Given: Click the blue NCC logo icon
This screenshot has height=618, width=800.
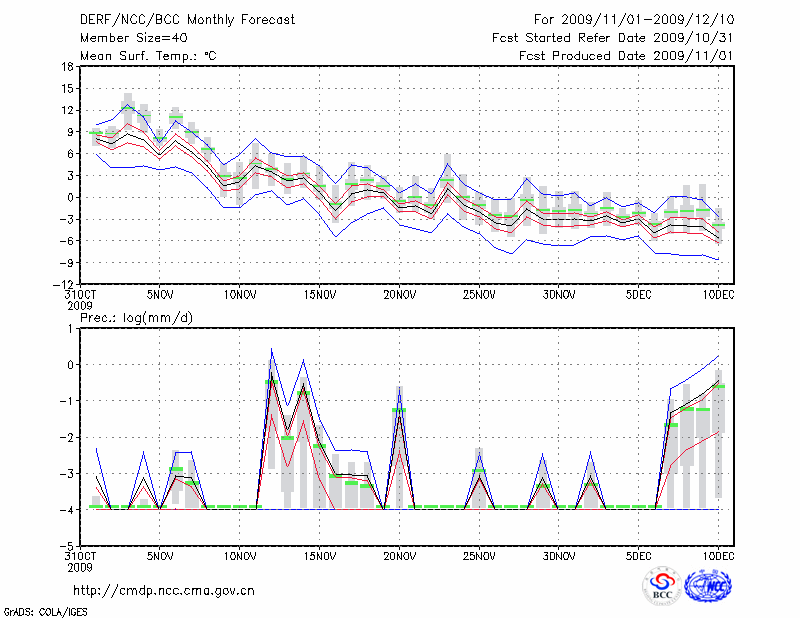Looking at the screenshot, I should 709,587.
